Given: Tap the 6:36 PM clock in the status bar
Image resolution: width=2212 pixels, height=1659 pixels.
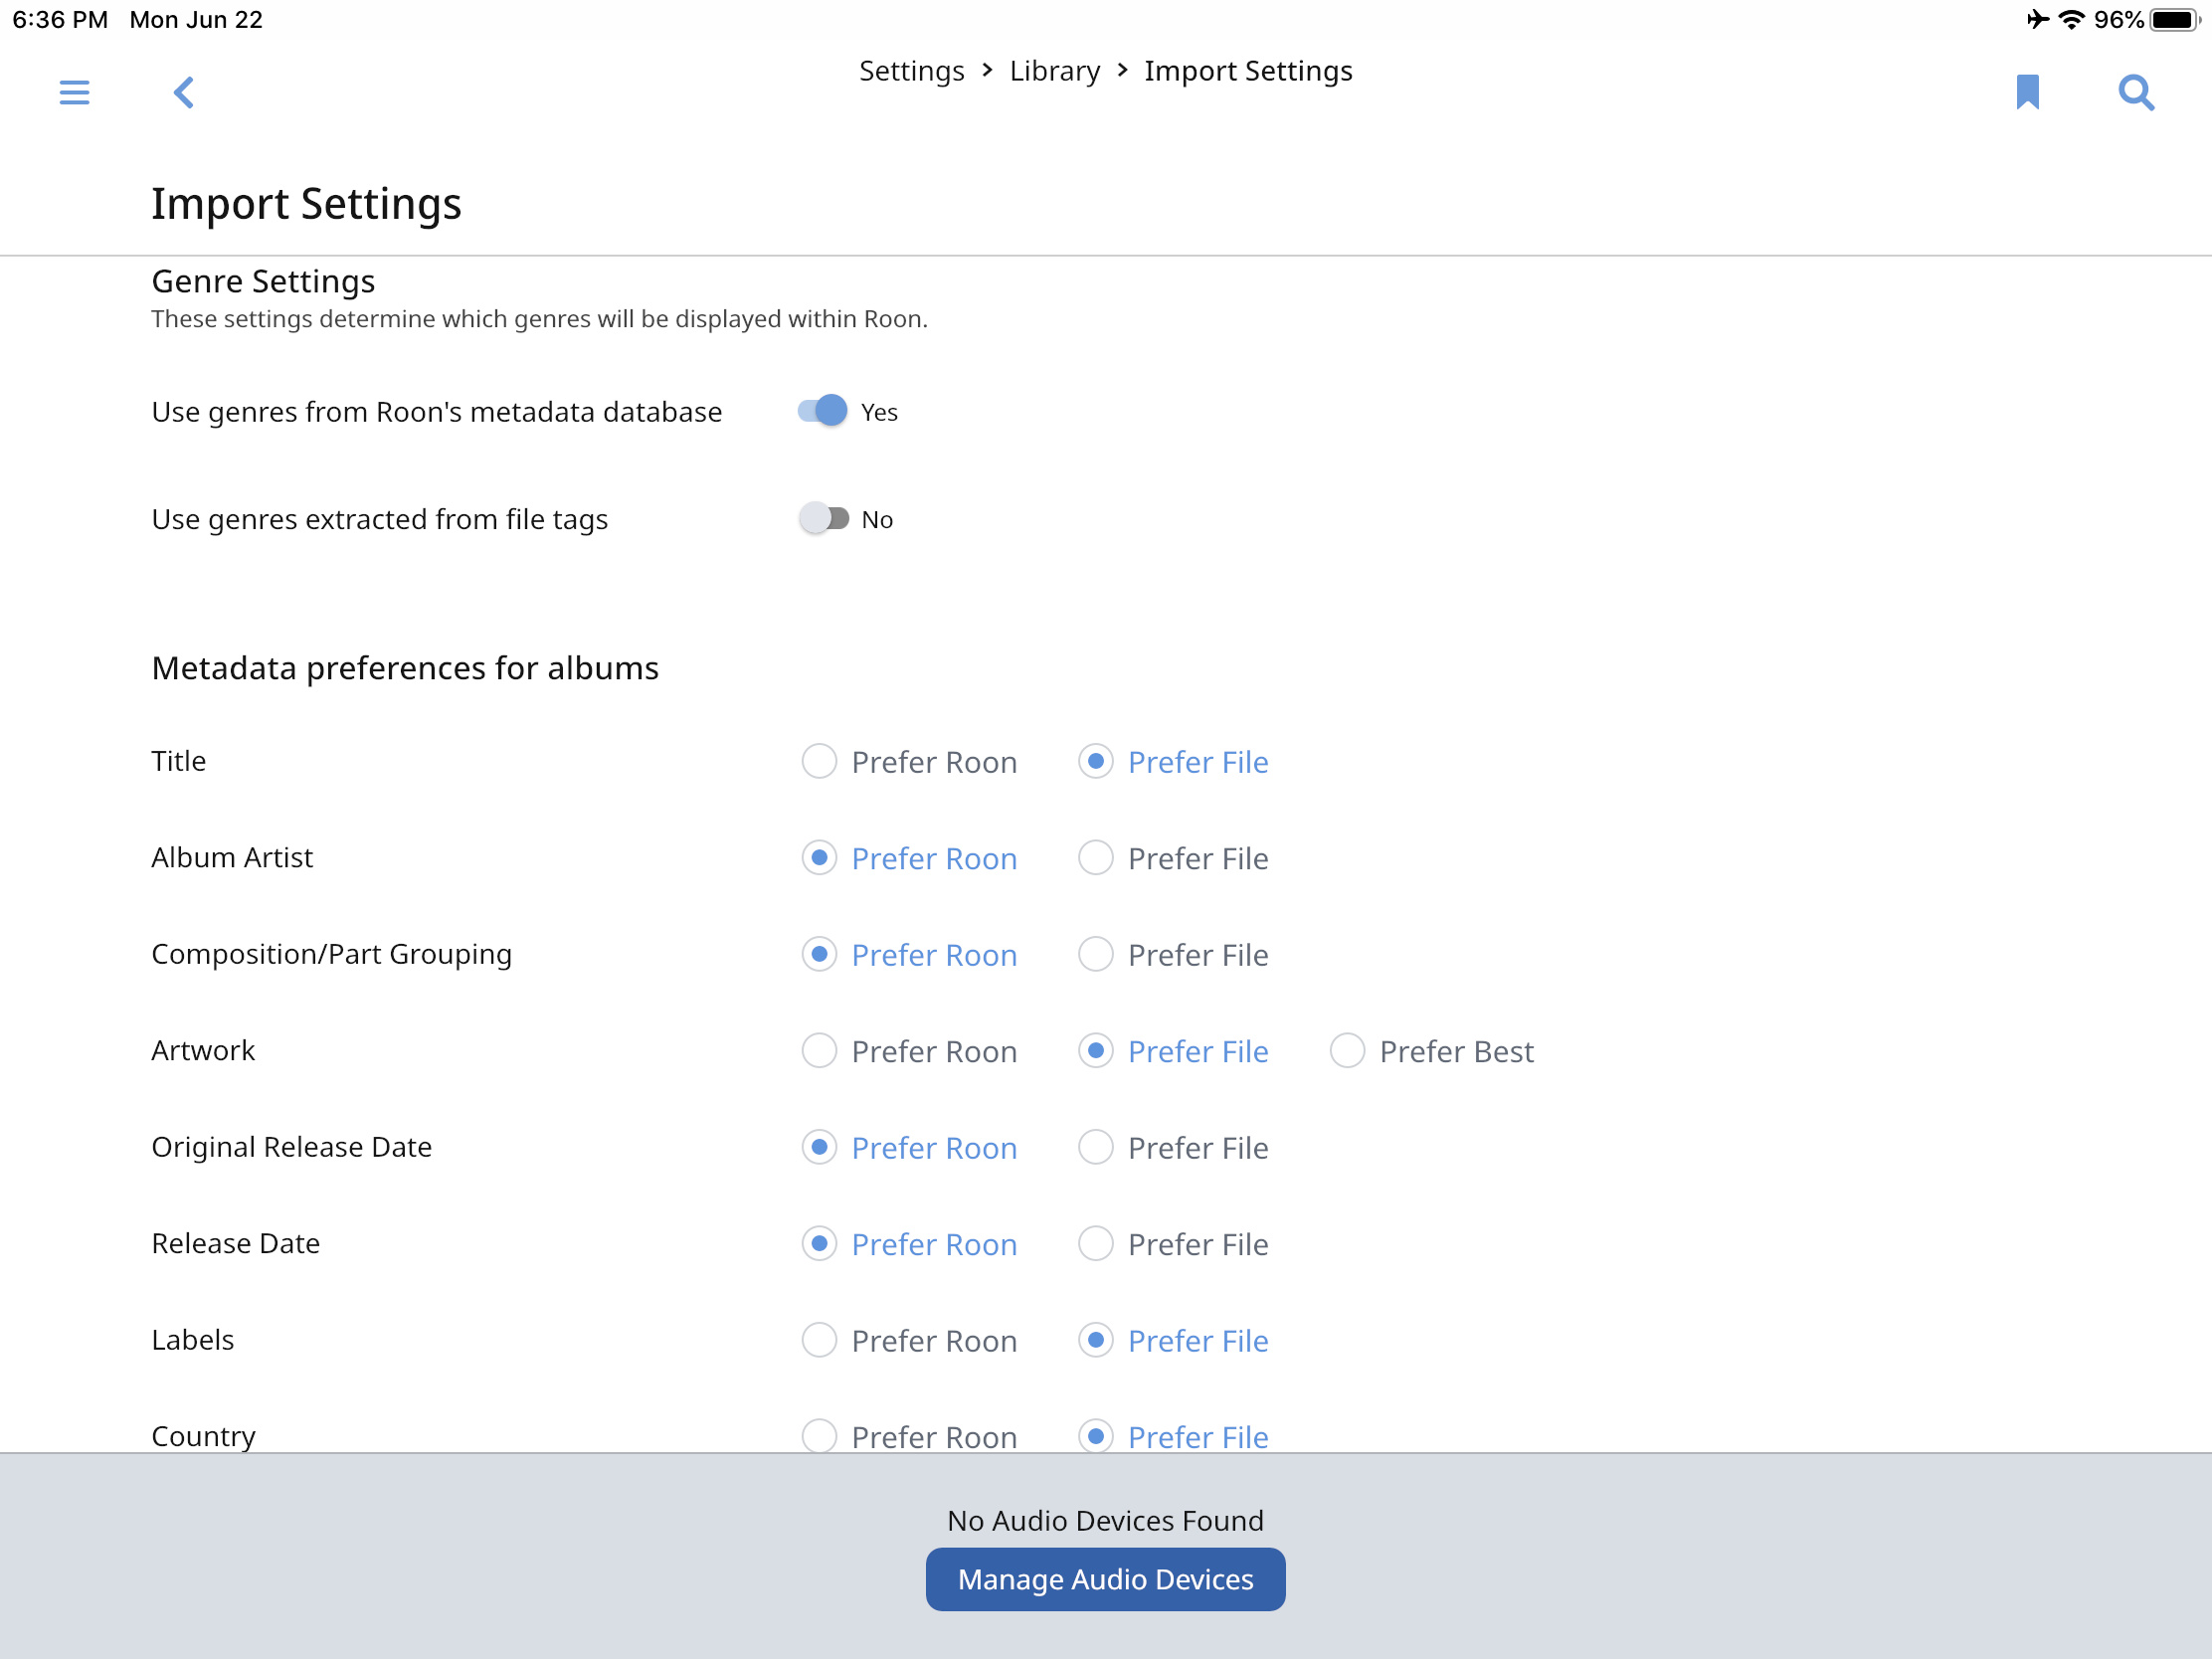Looking at the screenshot, I should pyautogui.click(x=60, y=20).
